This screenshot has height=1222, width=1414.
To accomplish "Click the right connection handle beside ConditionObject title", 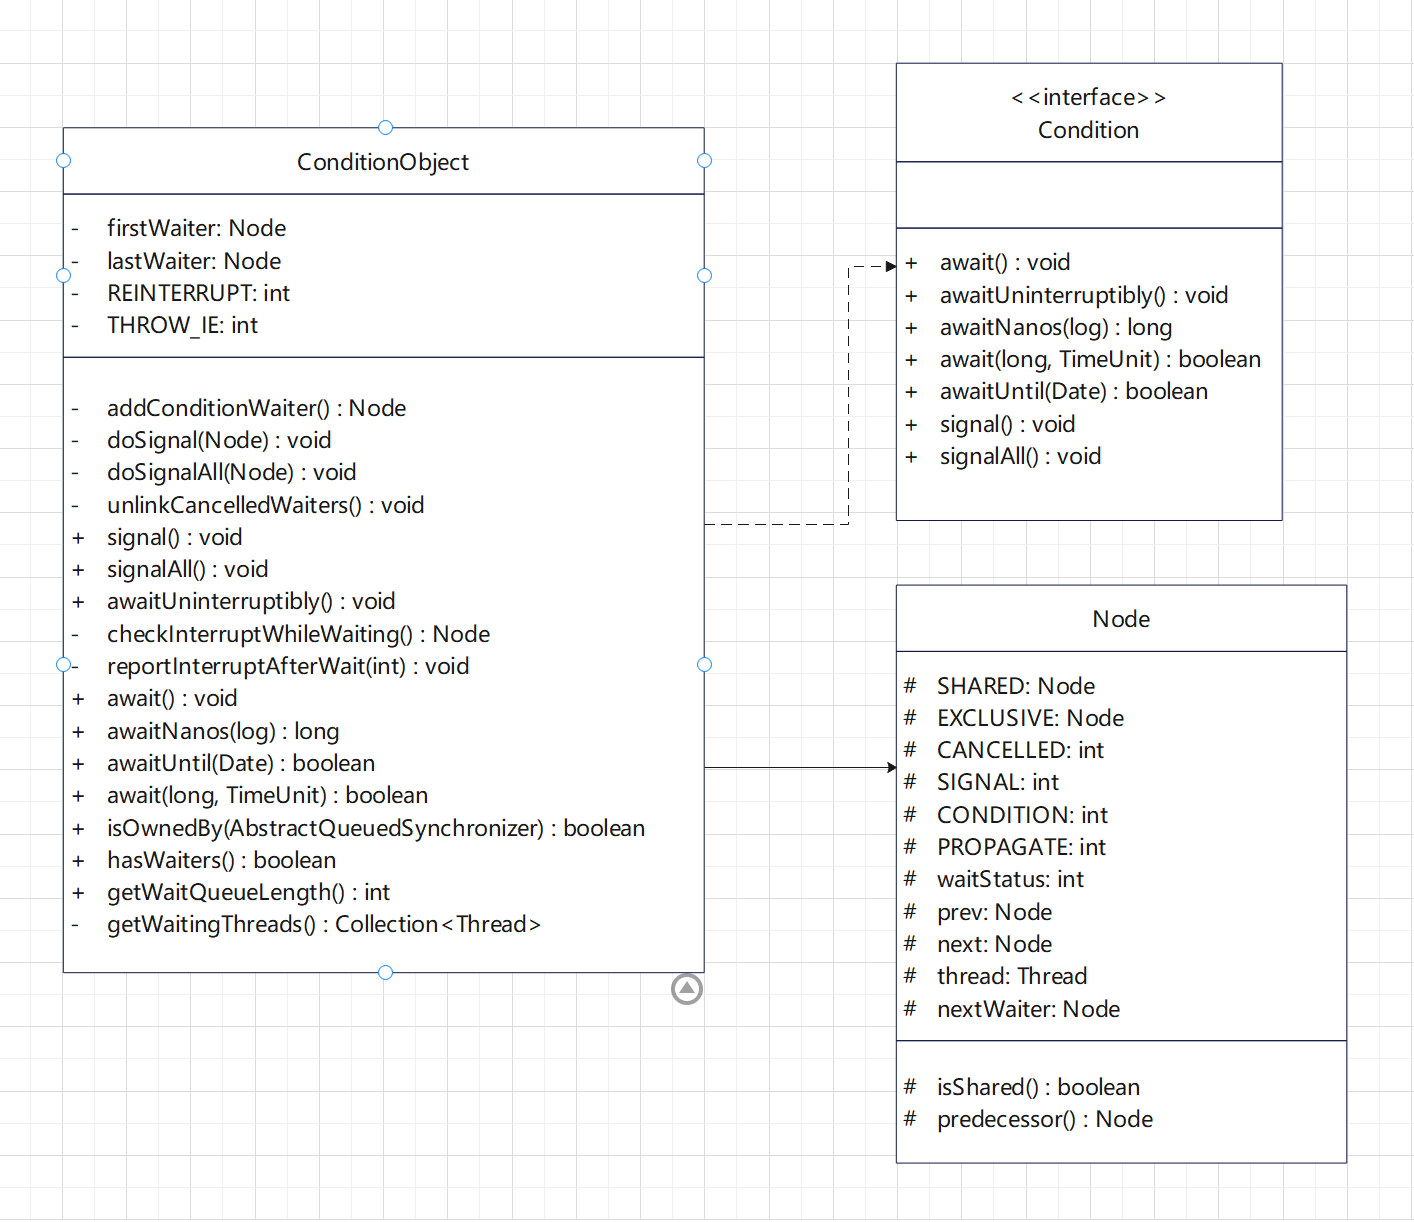I will [705, 160].
